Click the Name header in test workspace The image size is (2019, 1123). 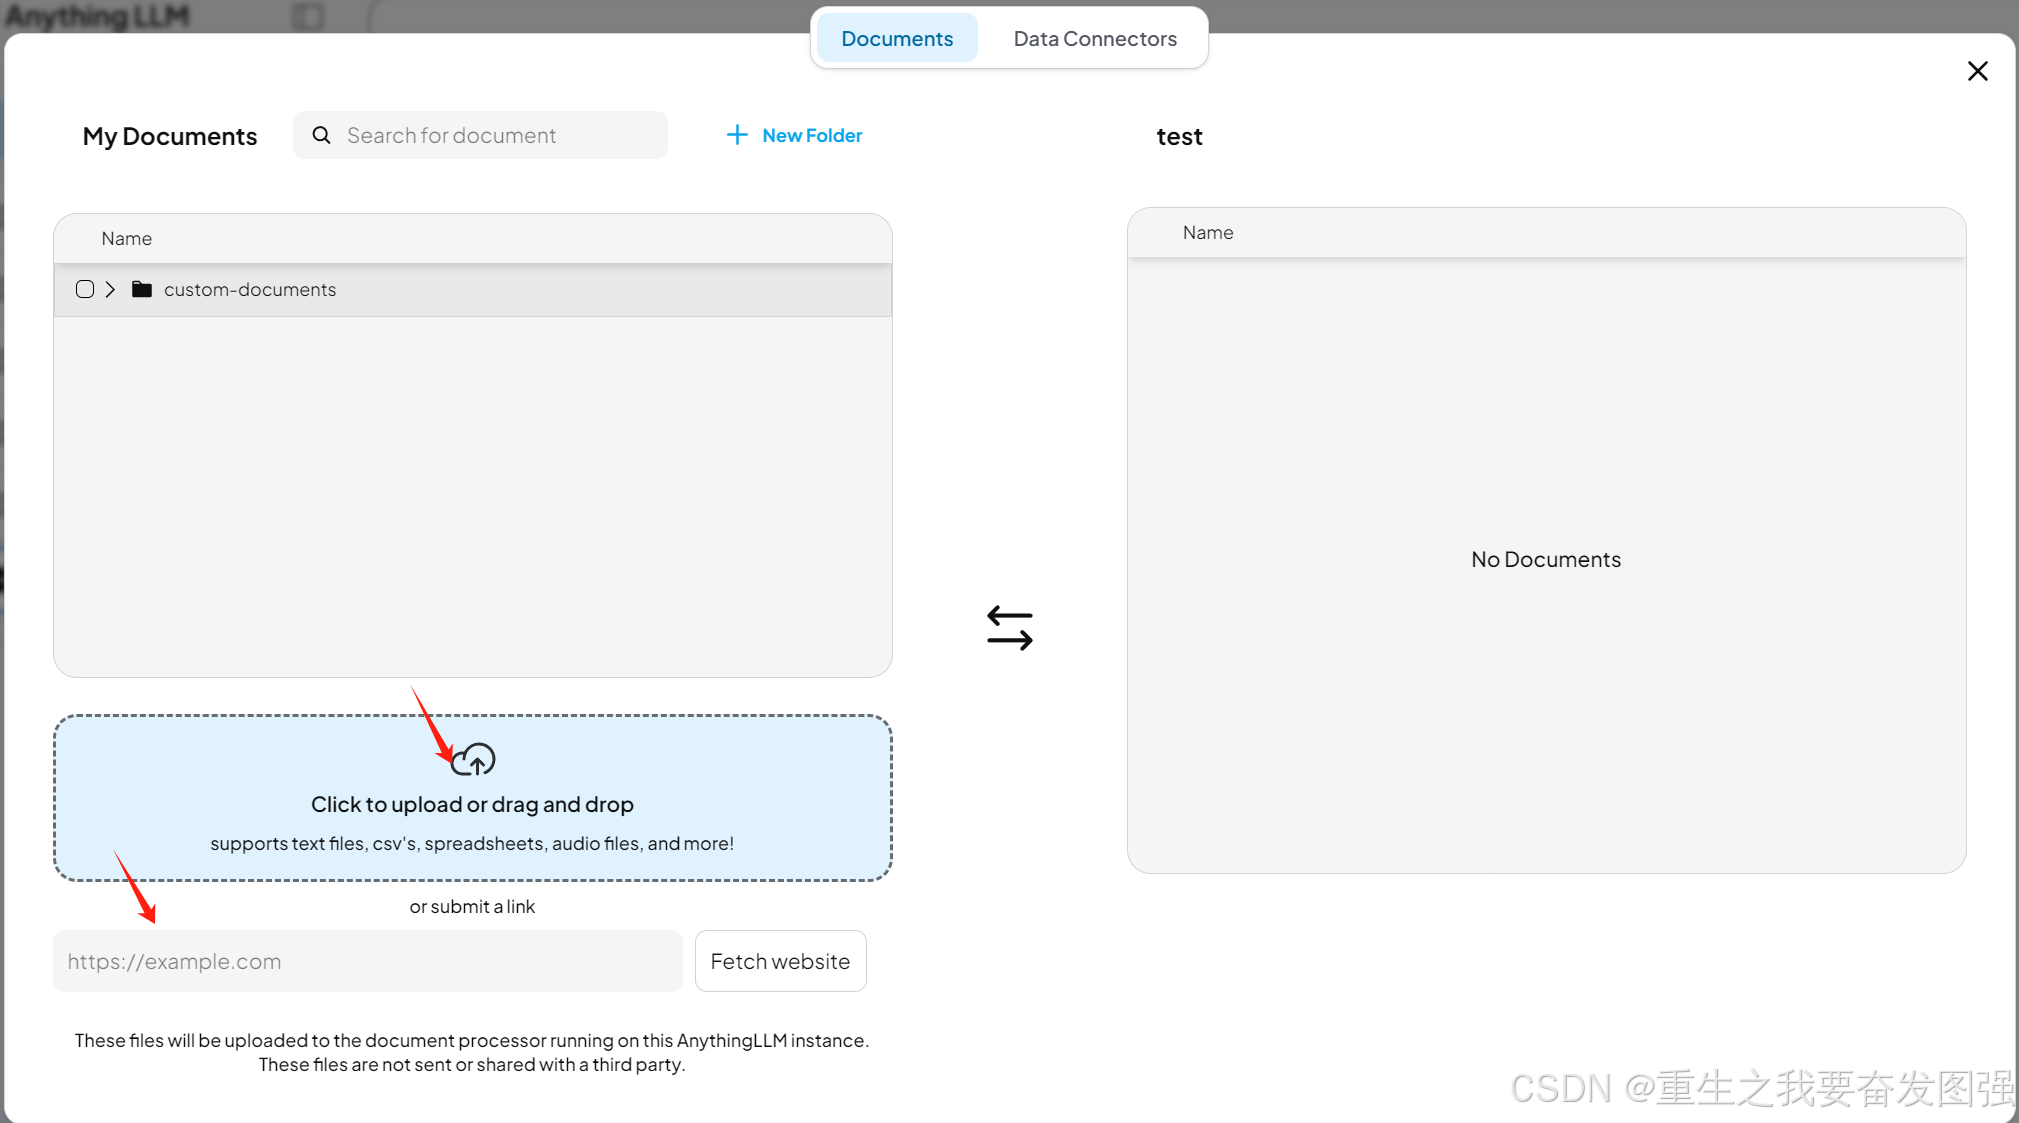[1208, 232]
